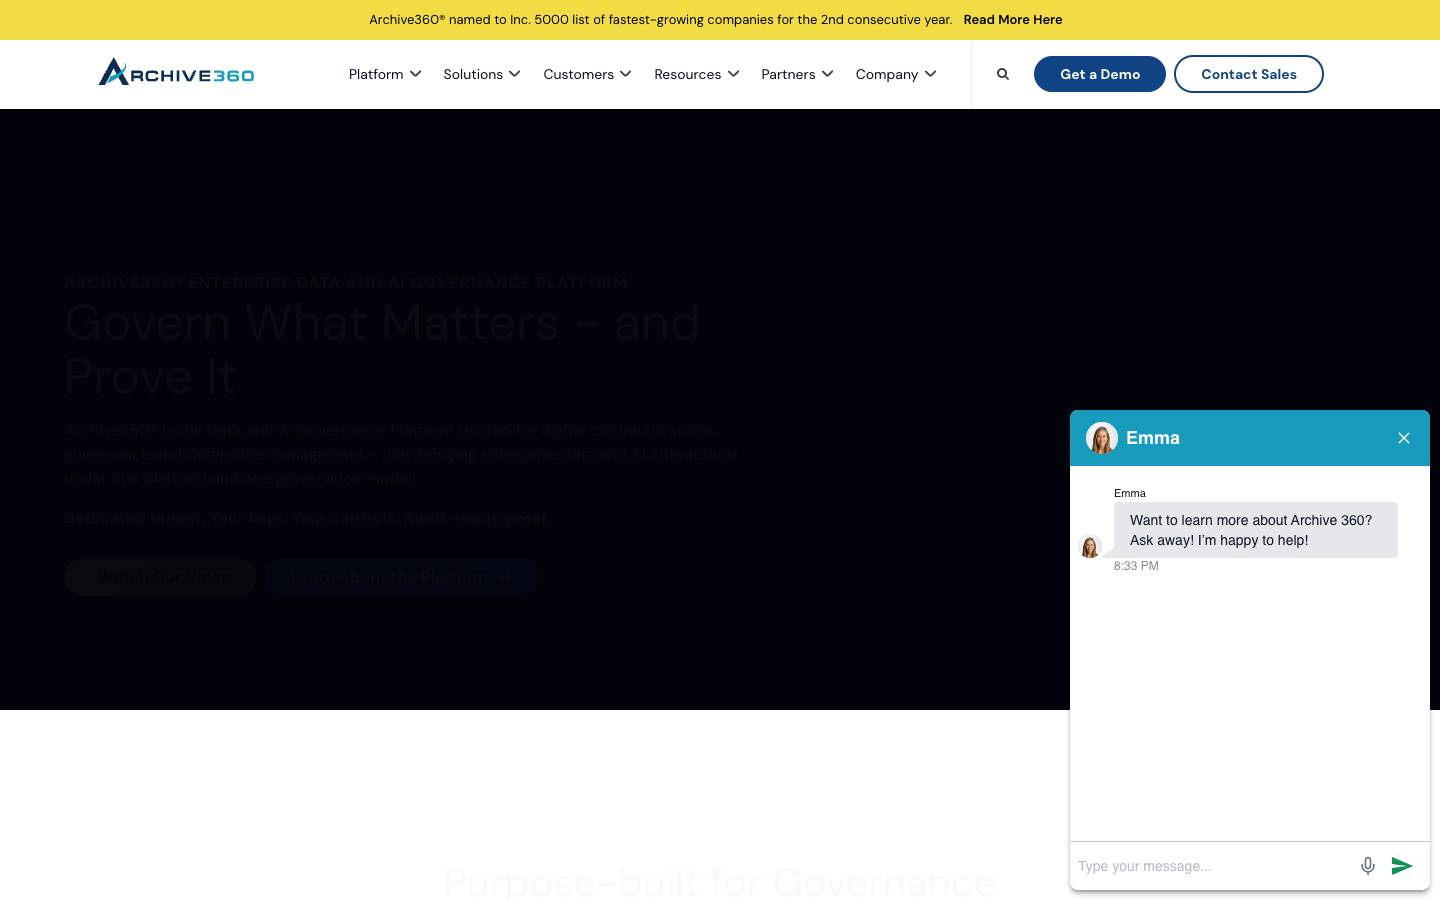This screenshot has width=1440, height=900.
Task: Click Emma's small avatar beside the message
Action: 1090,547
